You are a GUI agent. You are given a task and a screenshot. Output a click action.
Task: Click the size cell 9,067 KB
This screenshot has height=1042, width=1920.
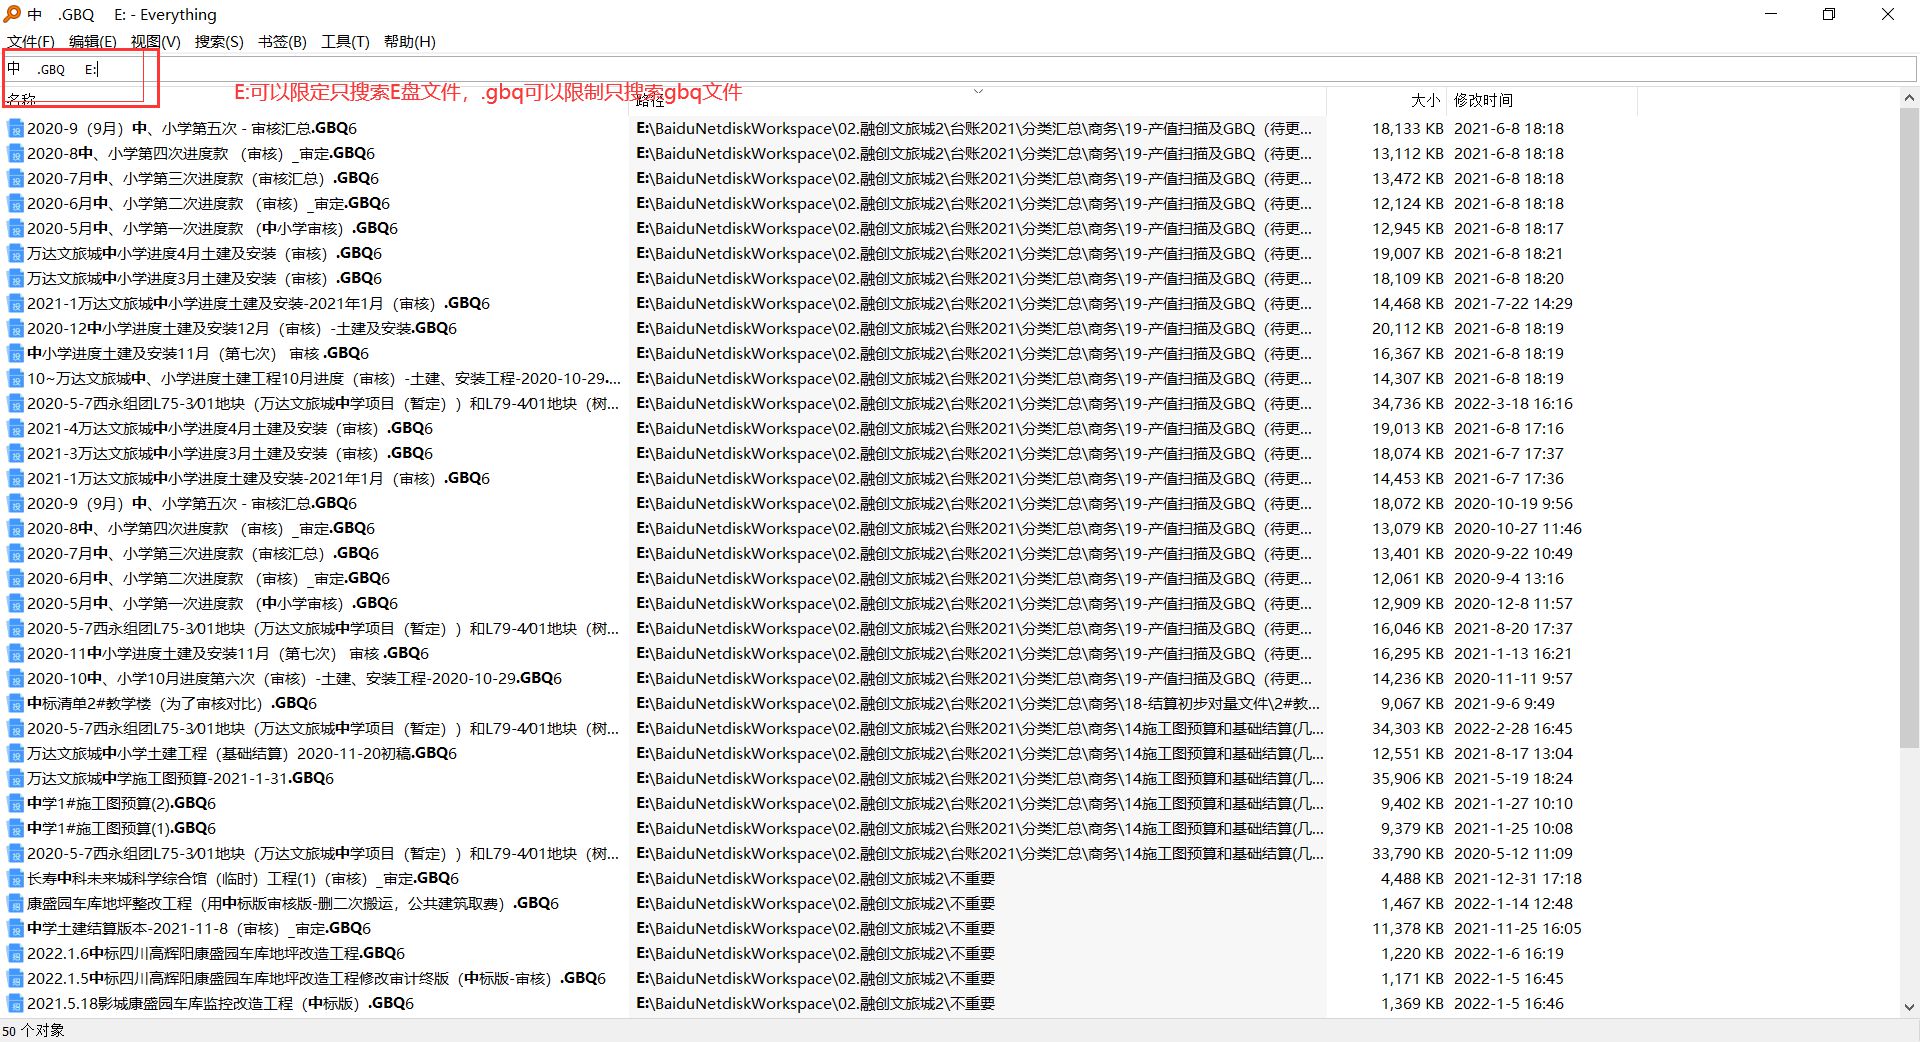point(1412,704)
